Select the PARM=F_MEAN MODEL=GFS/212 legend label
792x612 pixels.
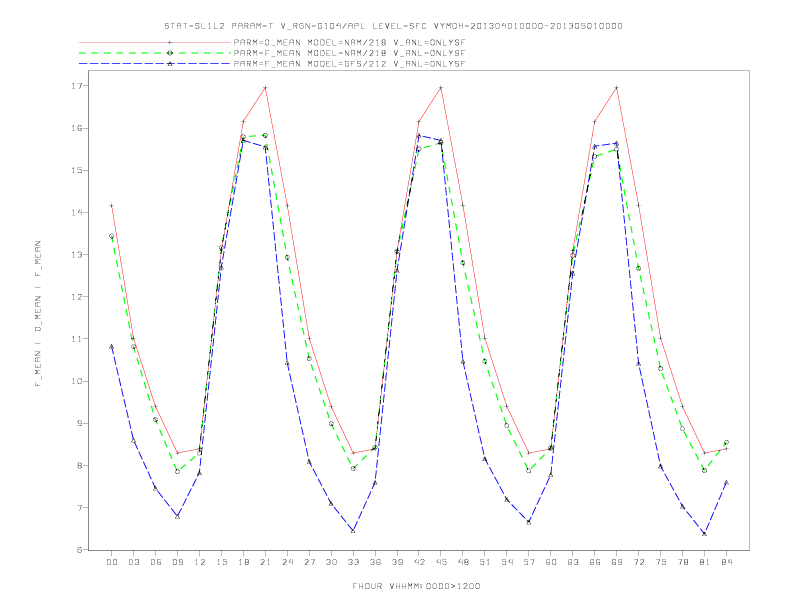point(349,64)
